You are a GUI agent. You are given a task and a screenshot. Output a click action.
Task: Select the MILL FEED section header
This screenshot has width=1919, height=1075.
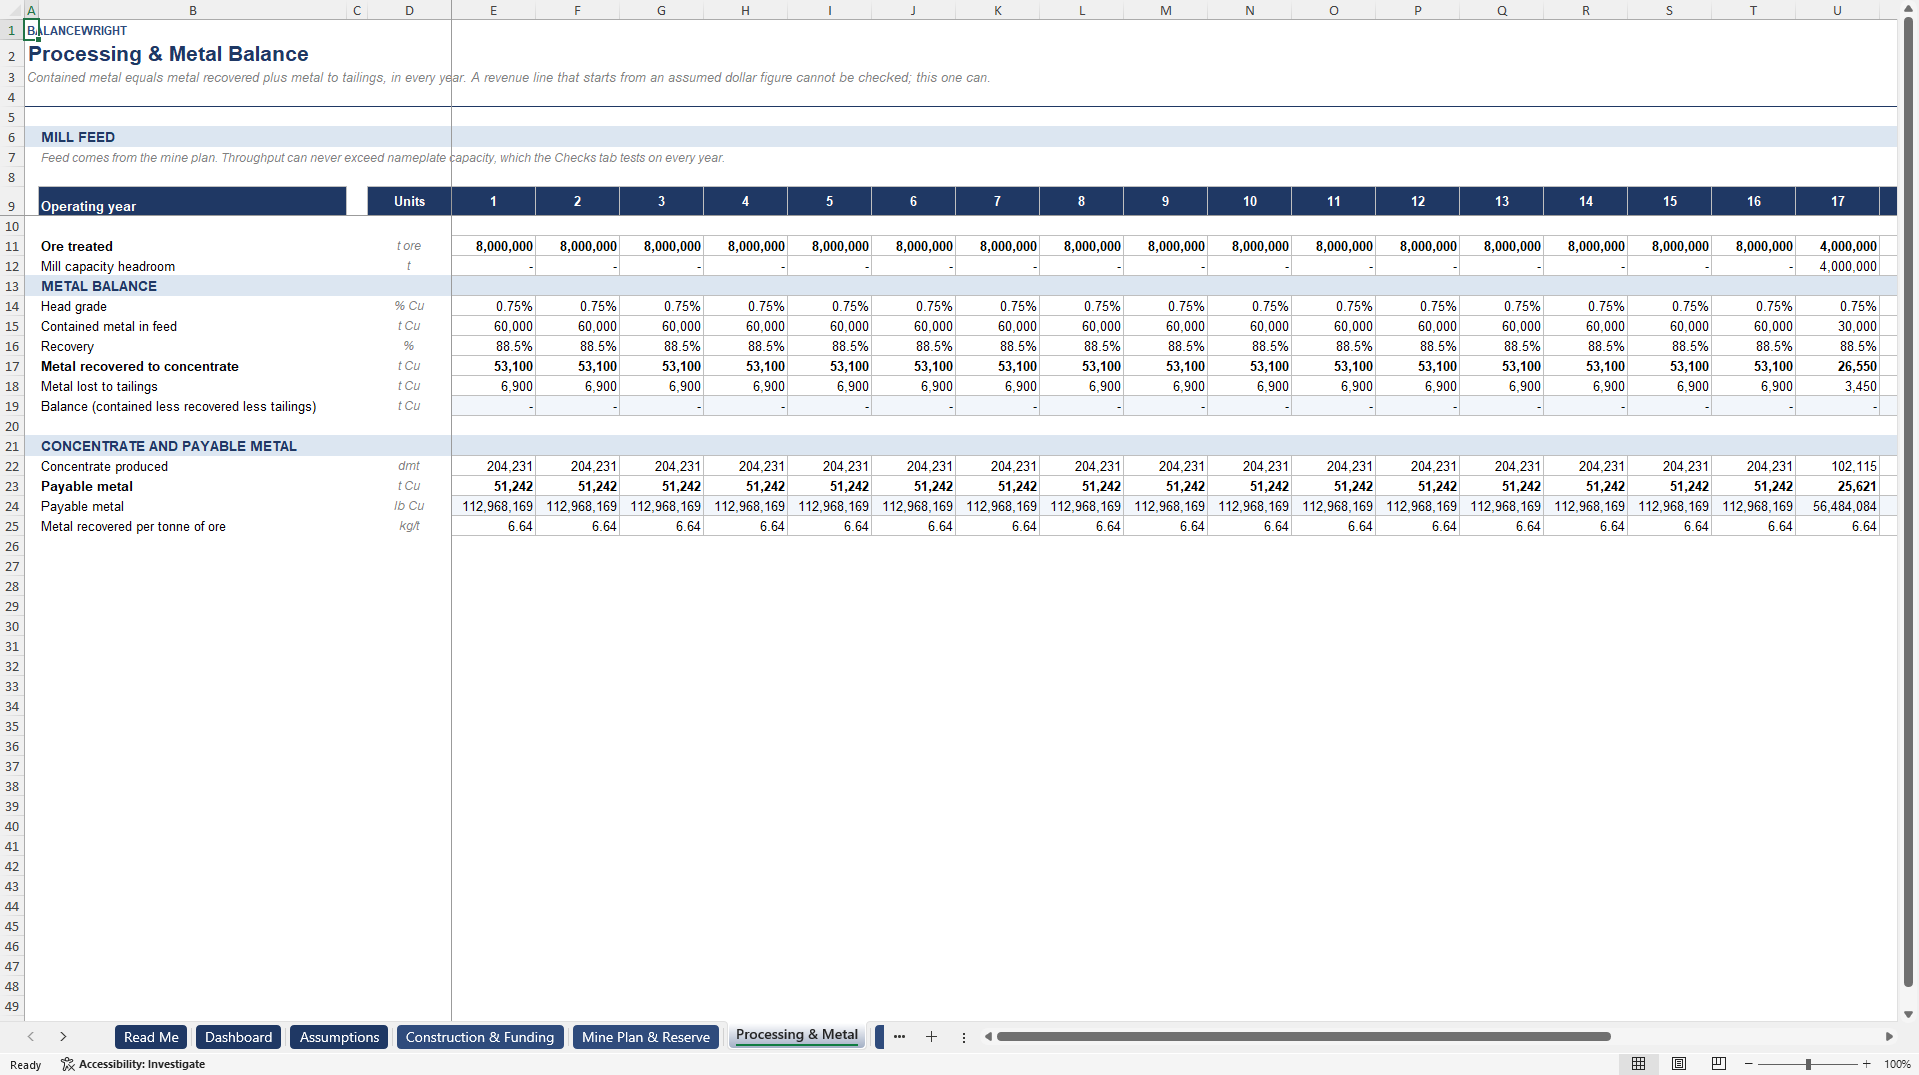[78, 137]
